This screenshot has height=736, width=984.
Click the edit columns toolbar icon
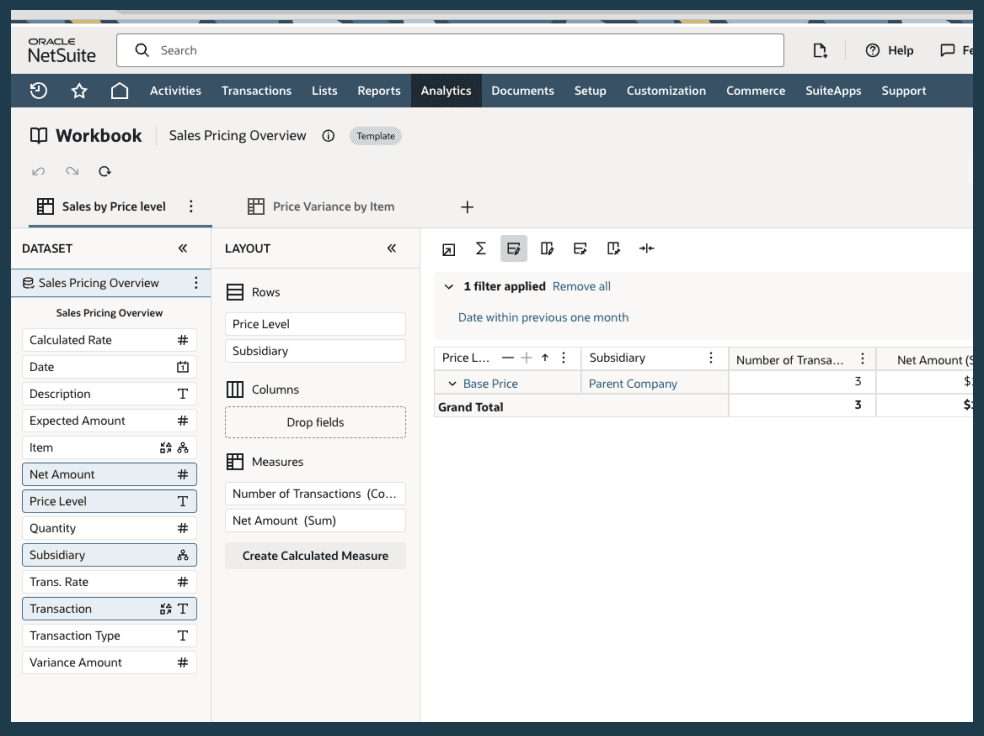pyautogui.click(x=547, y=248)
